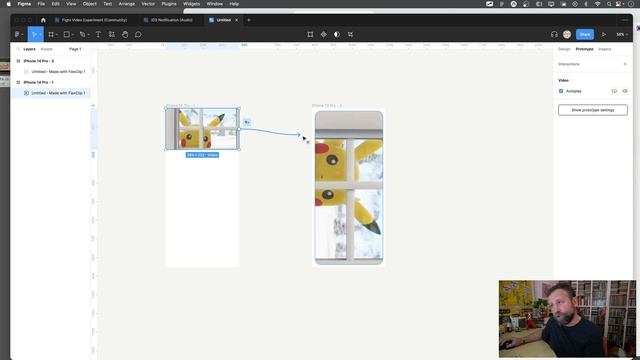Viewport: 640px width, 360px height.
Task: Click the Create component icon
Action: tap(324, 35)
